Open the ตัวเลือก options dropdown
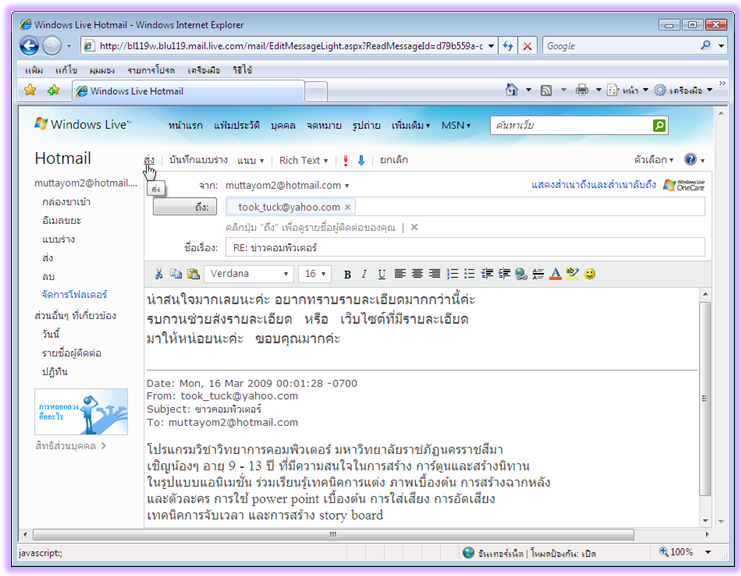The width and height of the screenshot is (741, 576). pyautogui.click(x=654, y=160)
